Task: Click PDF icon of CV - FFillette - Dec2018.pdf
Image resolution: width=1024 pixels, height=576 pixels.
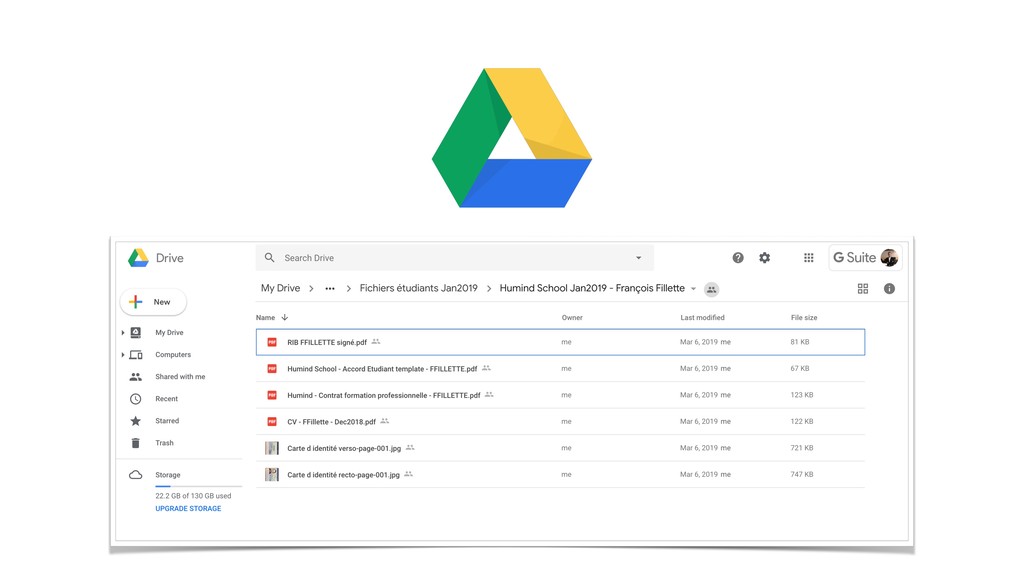Action: (x=272, y=422)
